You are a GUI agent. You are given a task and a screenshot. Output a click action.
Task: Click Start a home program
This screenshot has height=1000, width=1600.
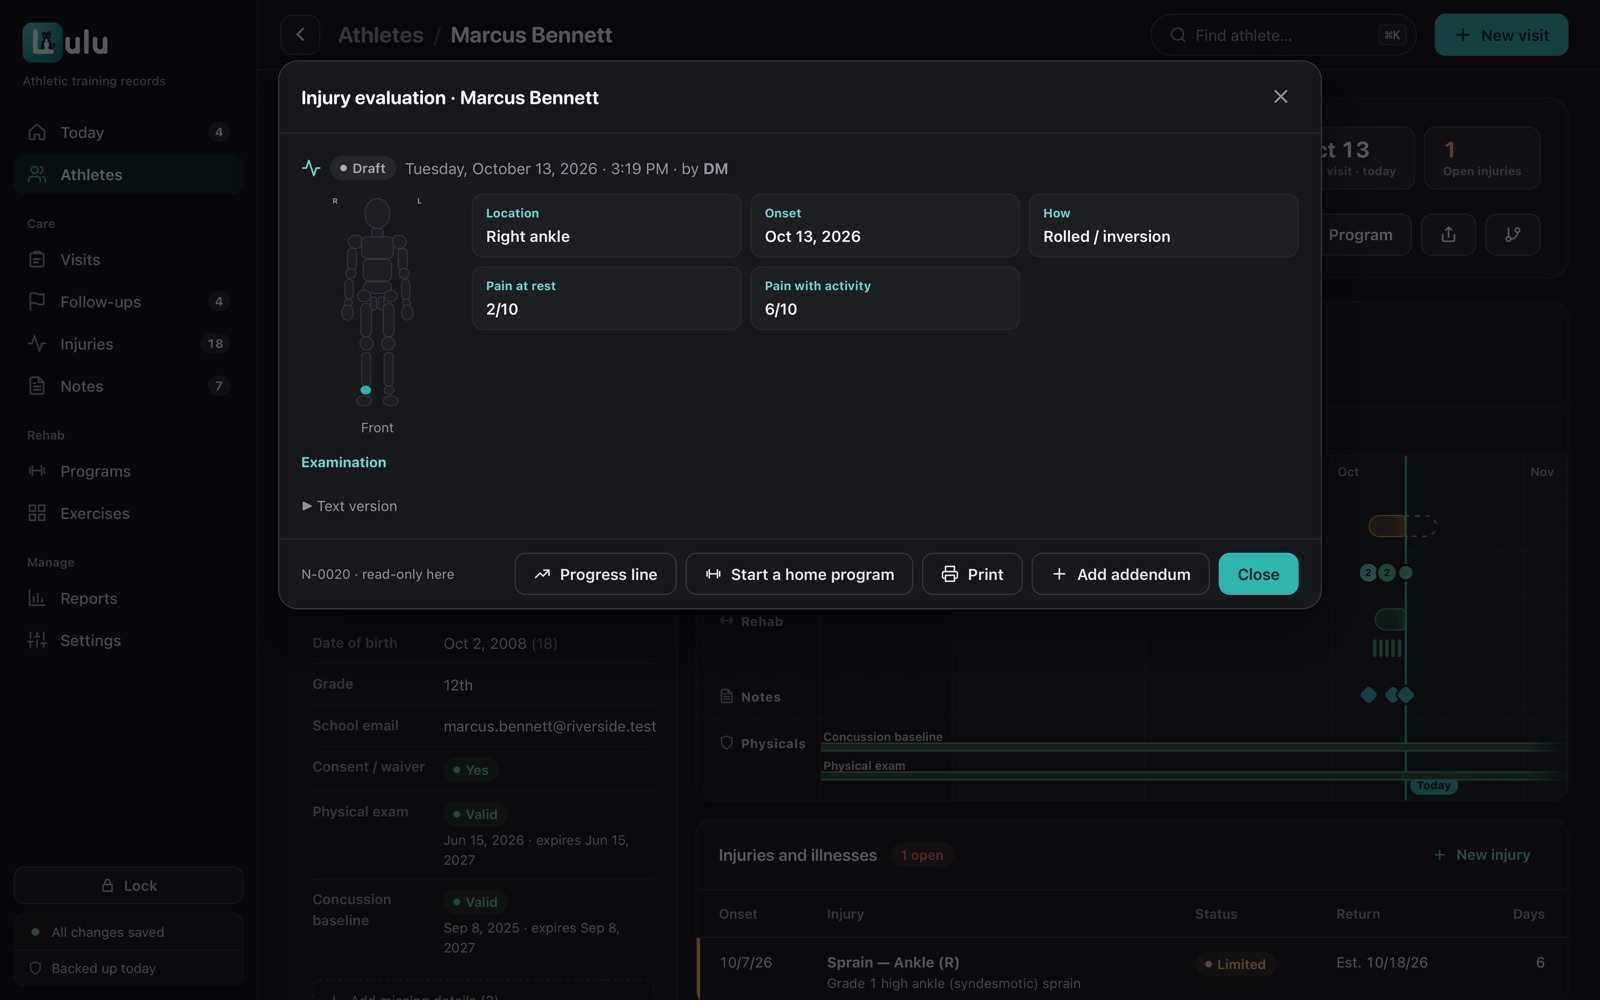799,574
